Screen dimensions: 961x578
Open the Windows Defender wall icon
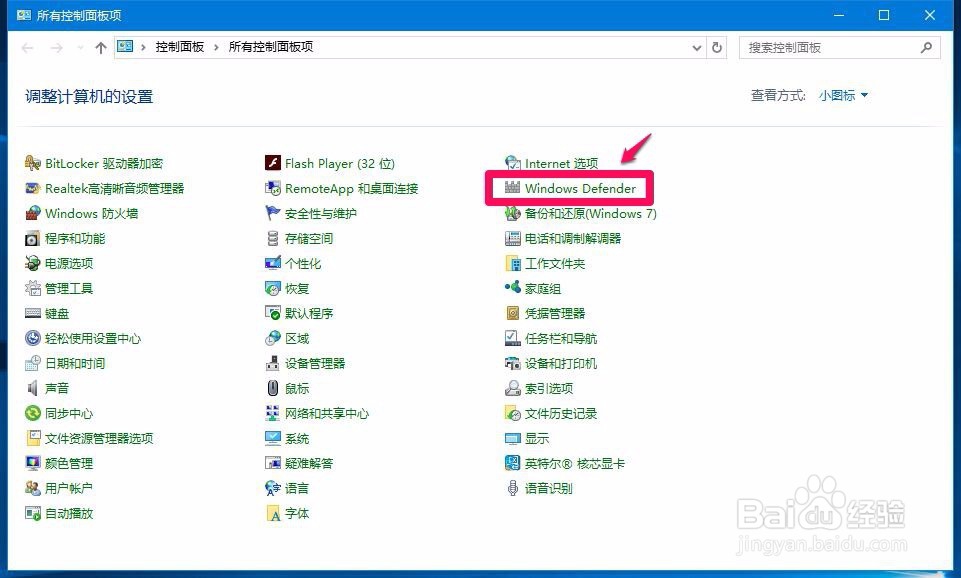point(512,188)
